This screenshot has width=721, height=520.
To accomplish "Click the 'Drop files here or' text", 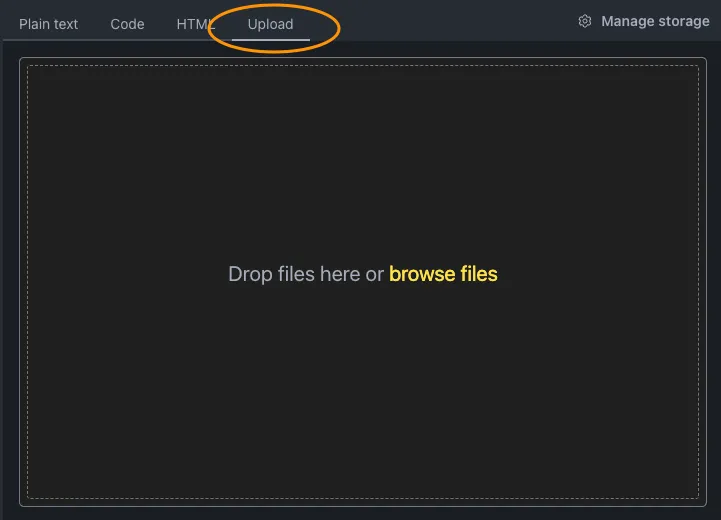I will click(x=306, y=274).
